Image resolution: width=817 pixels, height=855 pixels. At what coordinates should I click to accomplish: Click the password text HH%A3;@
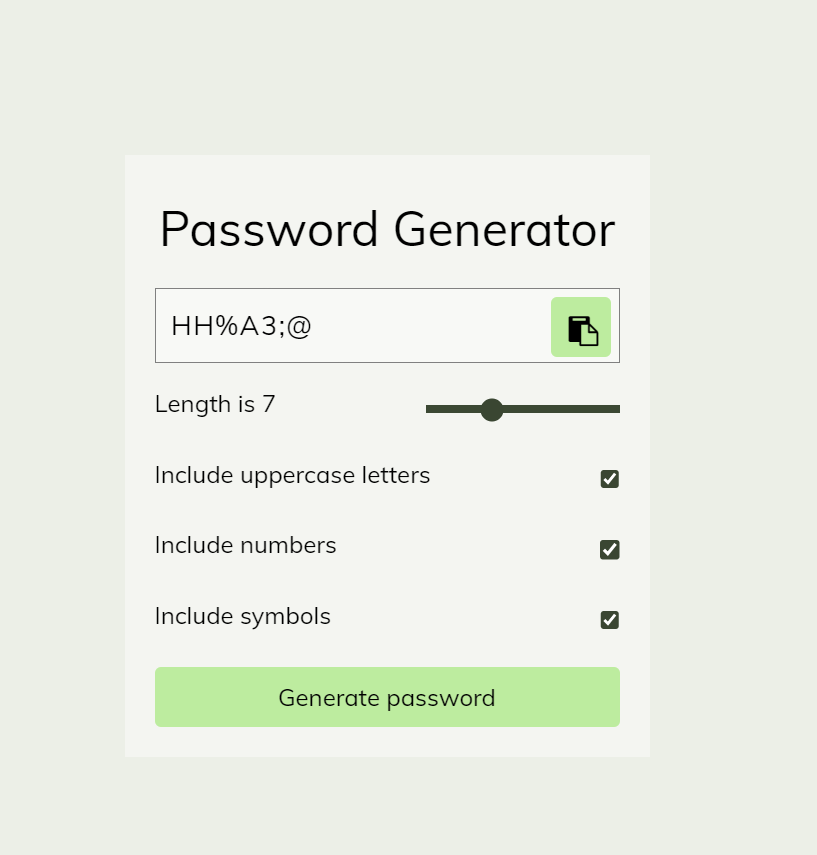241,326
